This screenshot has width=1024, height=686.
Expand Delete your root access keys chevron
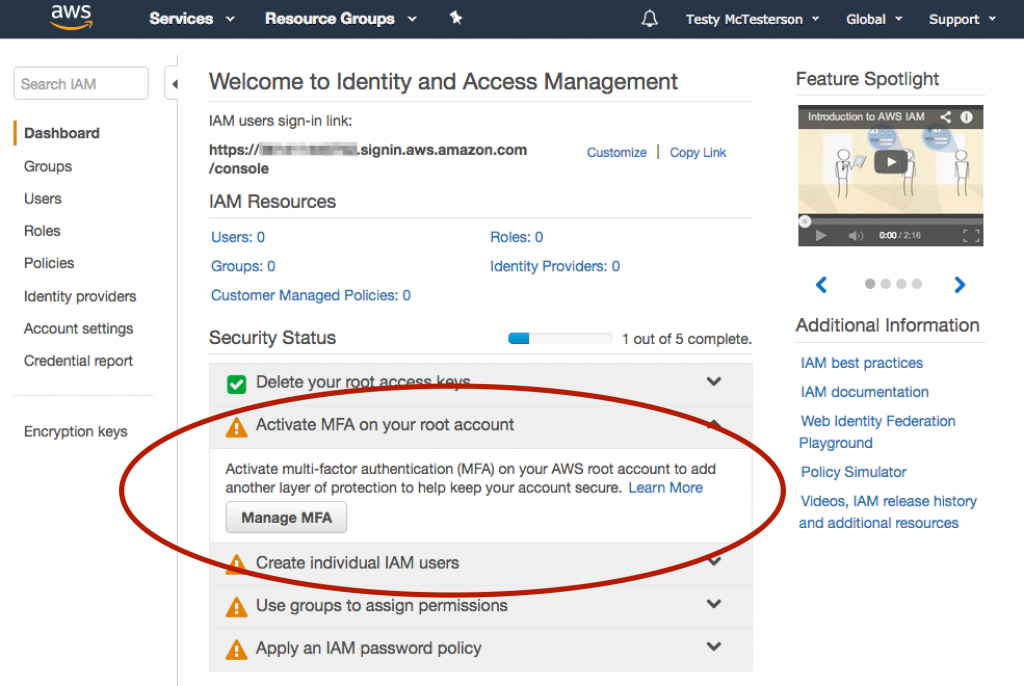[714, 381]
